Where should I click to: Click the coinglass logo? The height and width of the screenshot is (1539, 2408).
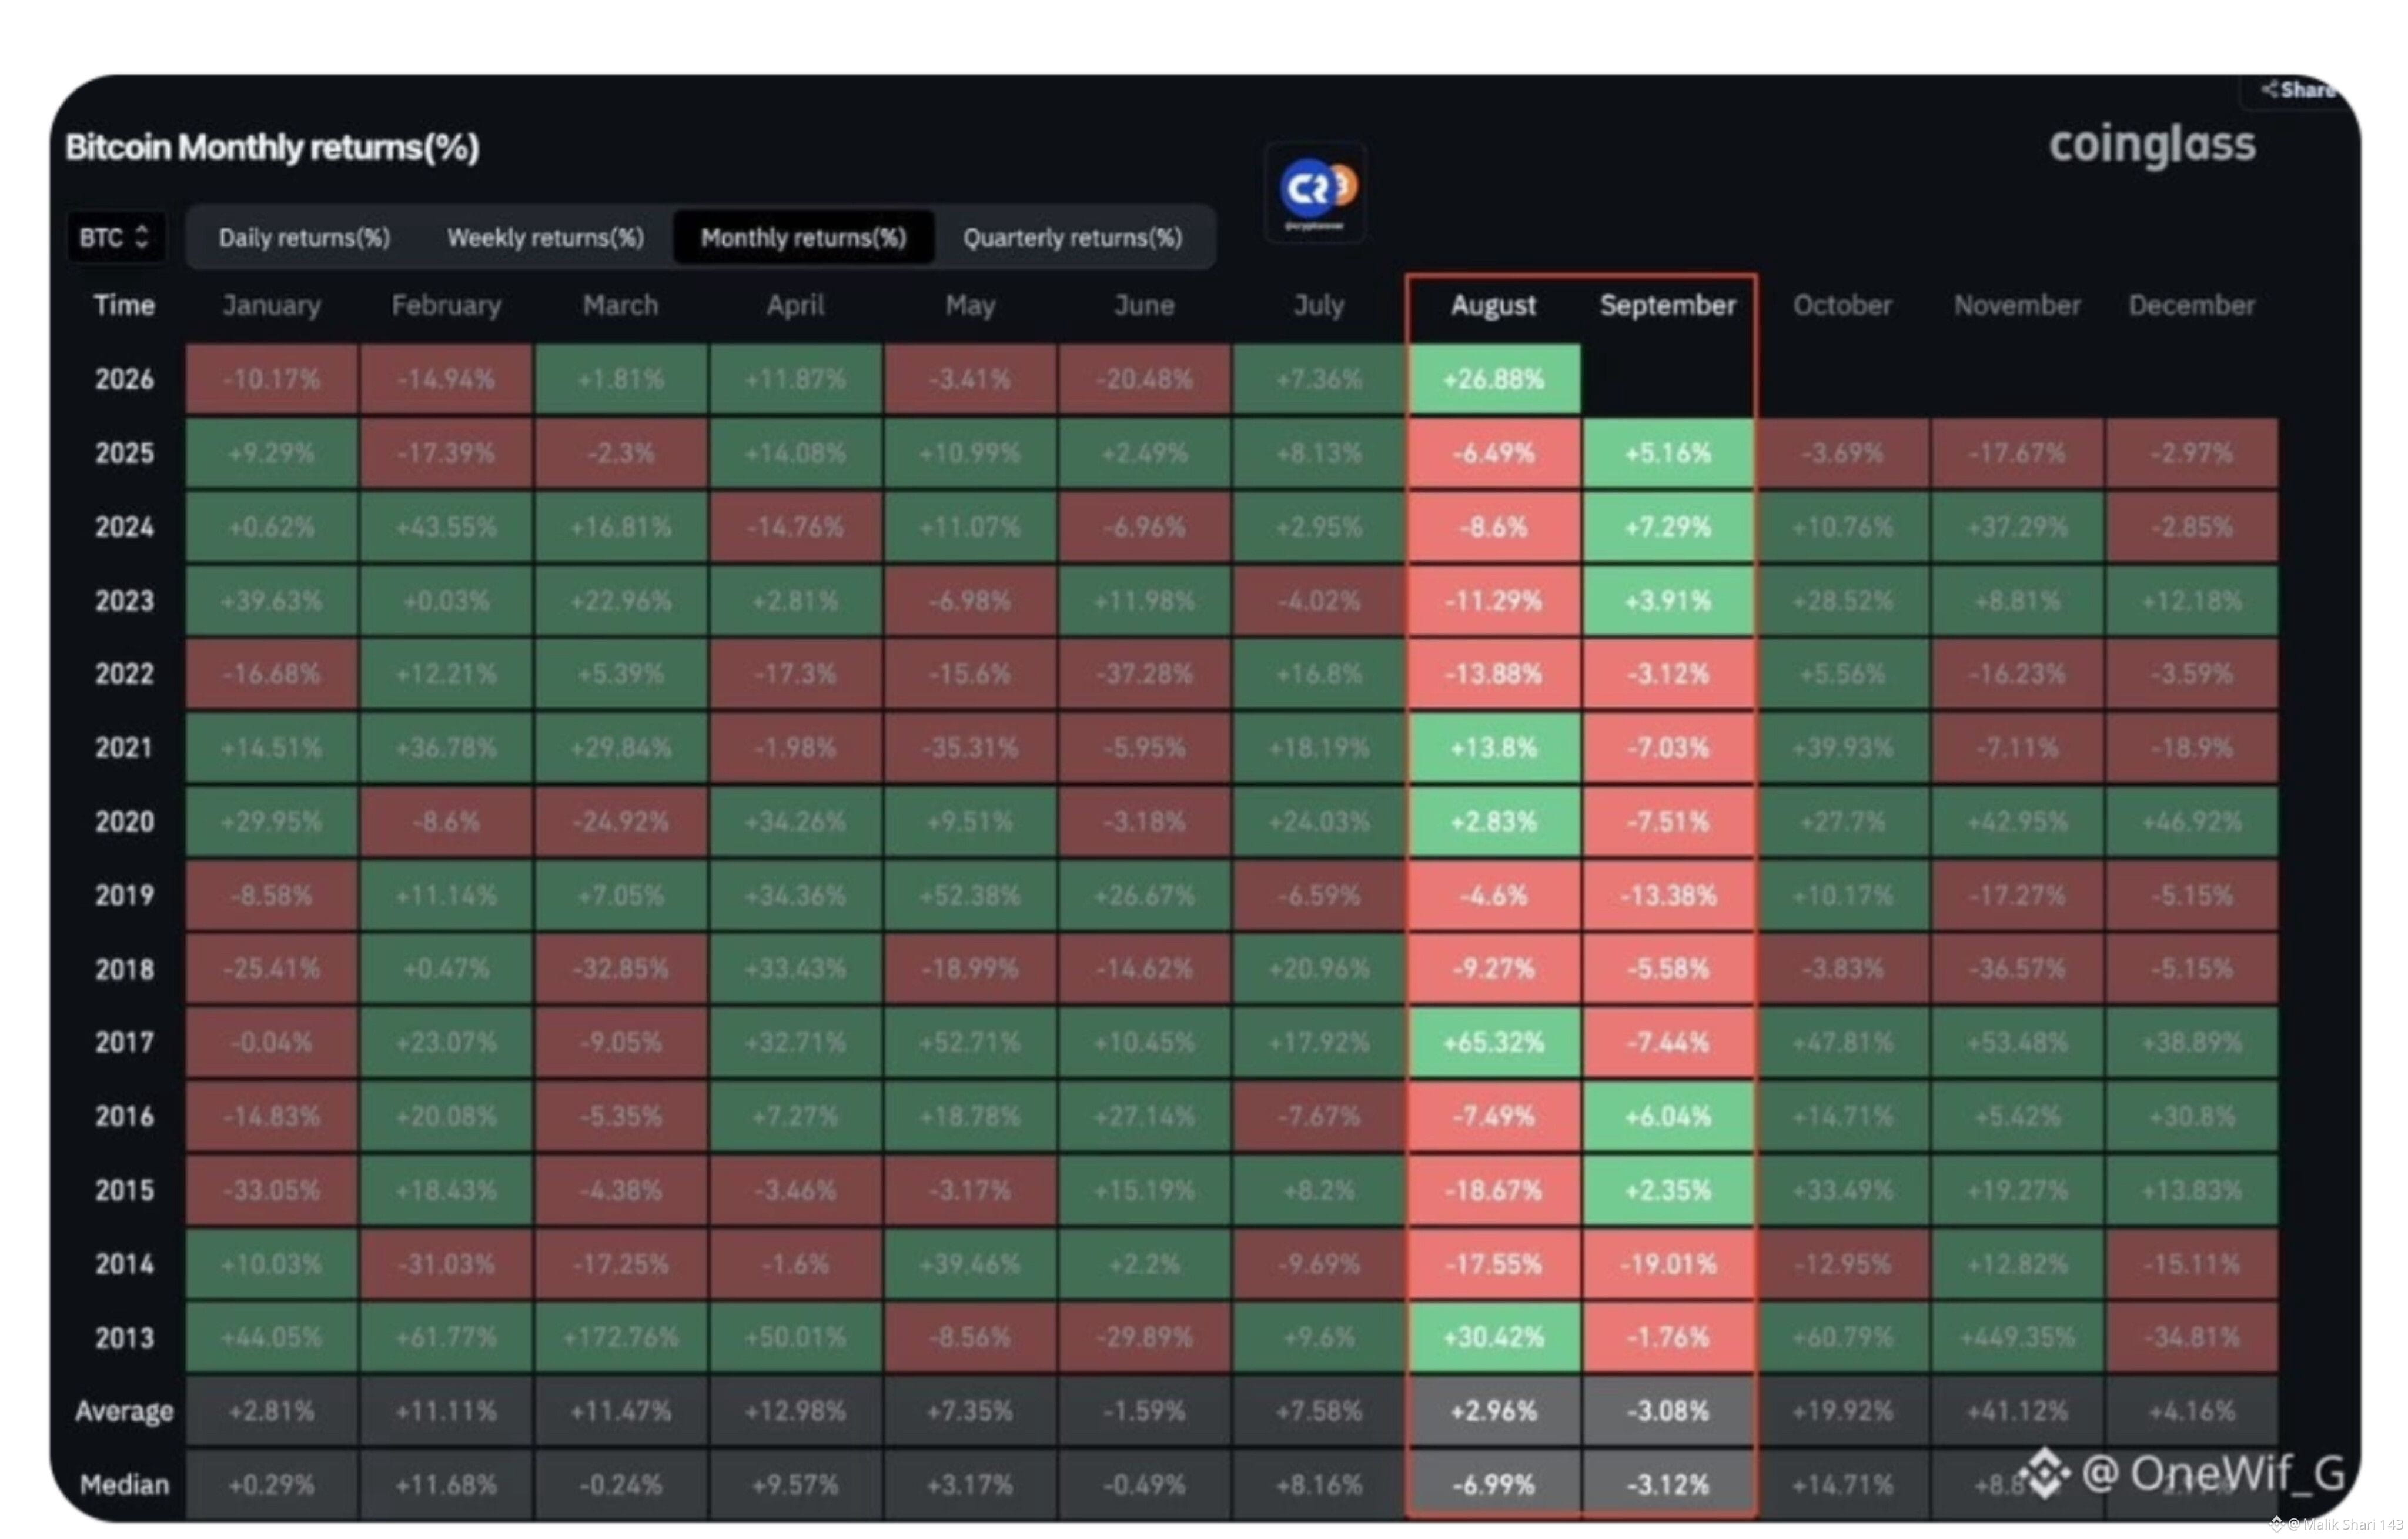click(2152, 146)
